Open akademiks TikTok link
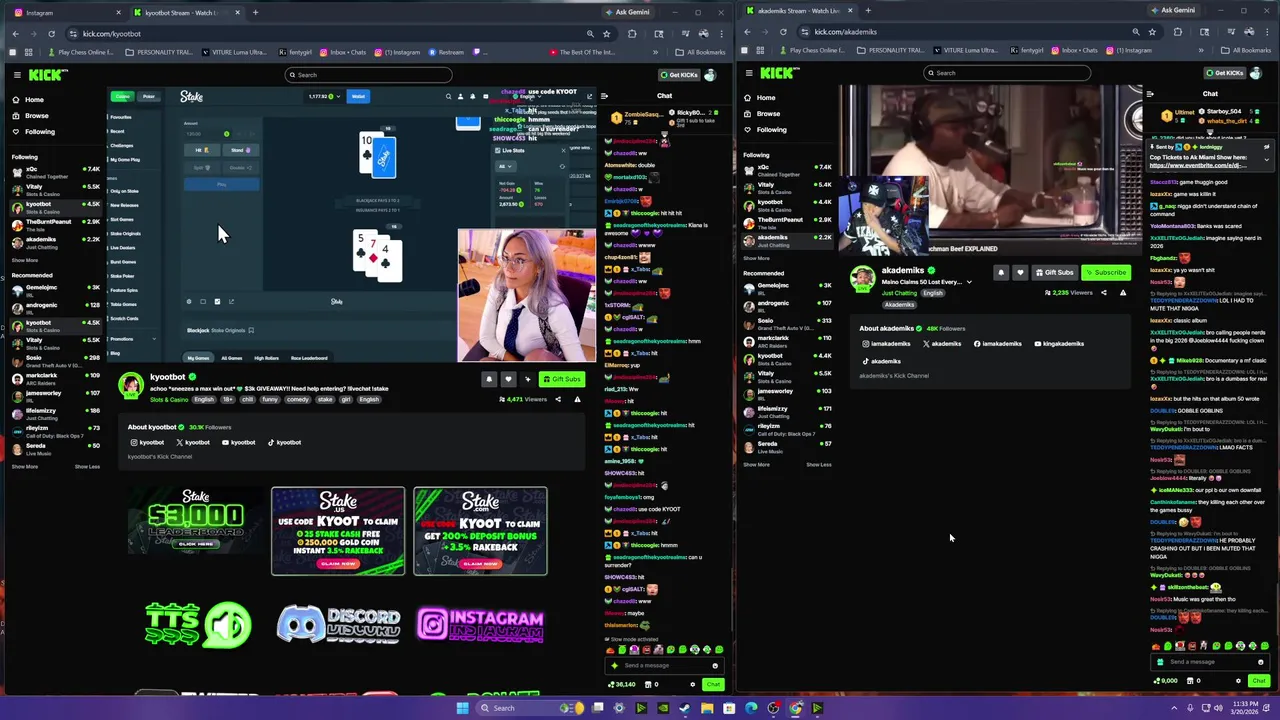The image size is (1280, 720). point(881,361)
